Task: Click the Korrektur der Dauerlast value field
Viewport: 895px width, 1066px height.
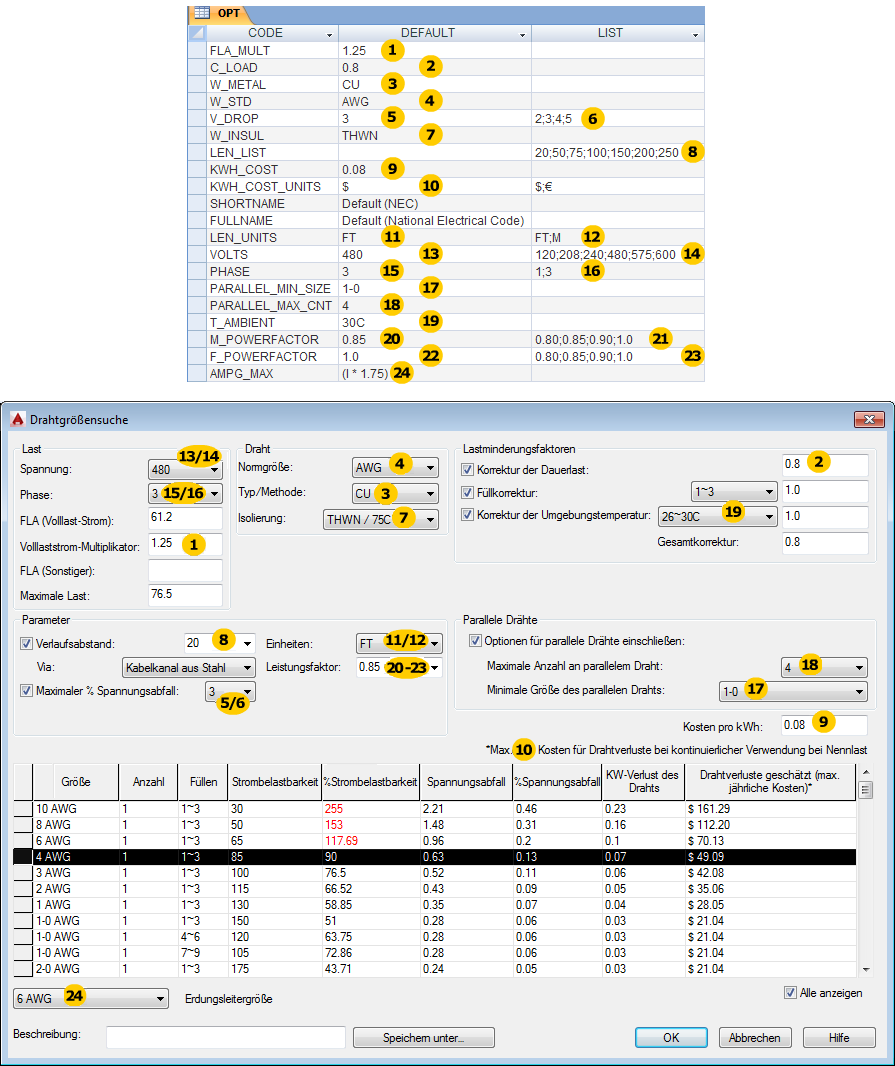Action: (826, 465)
